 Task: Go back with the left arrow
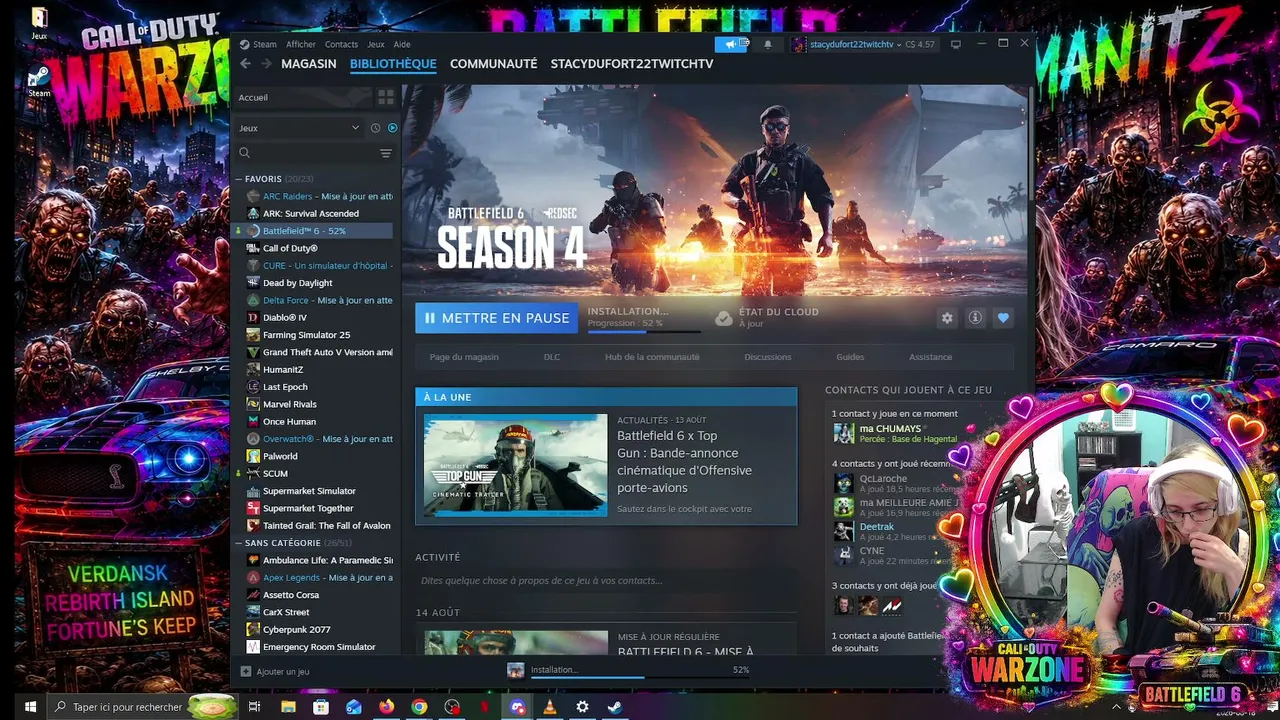point(245,63)
